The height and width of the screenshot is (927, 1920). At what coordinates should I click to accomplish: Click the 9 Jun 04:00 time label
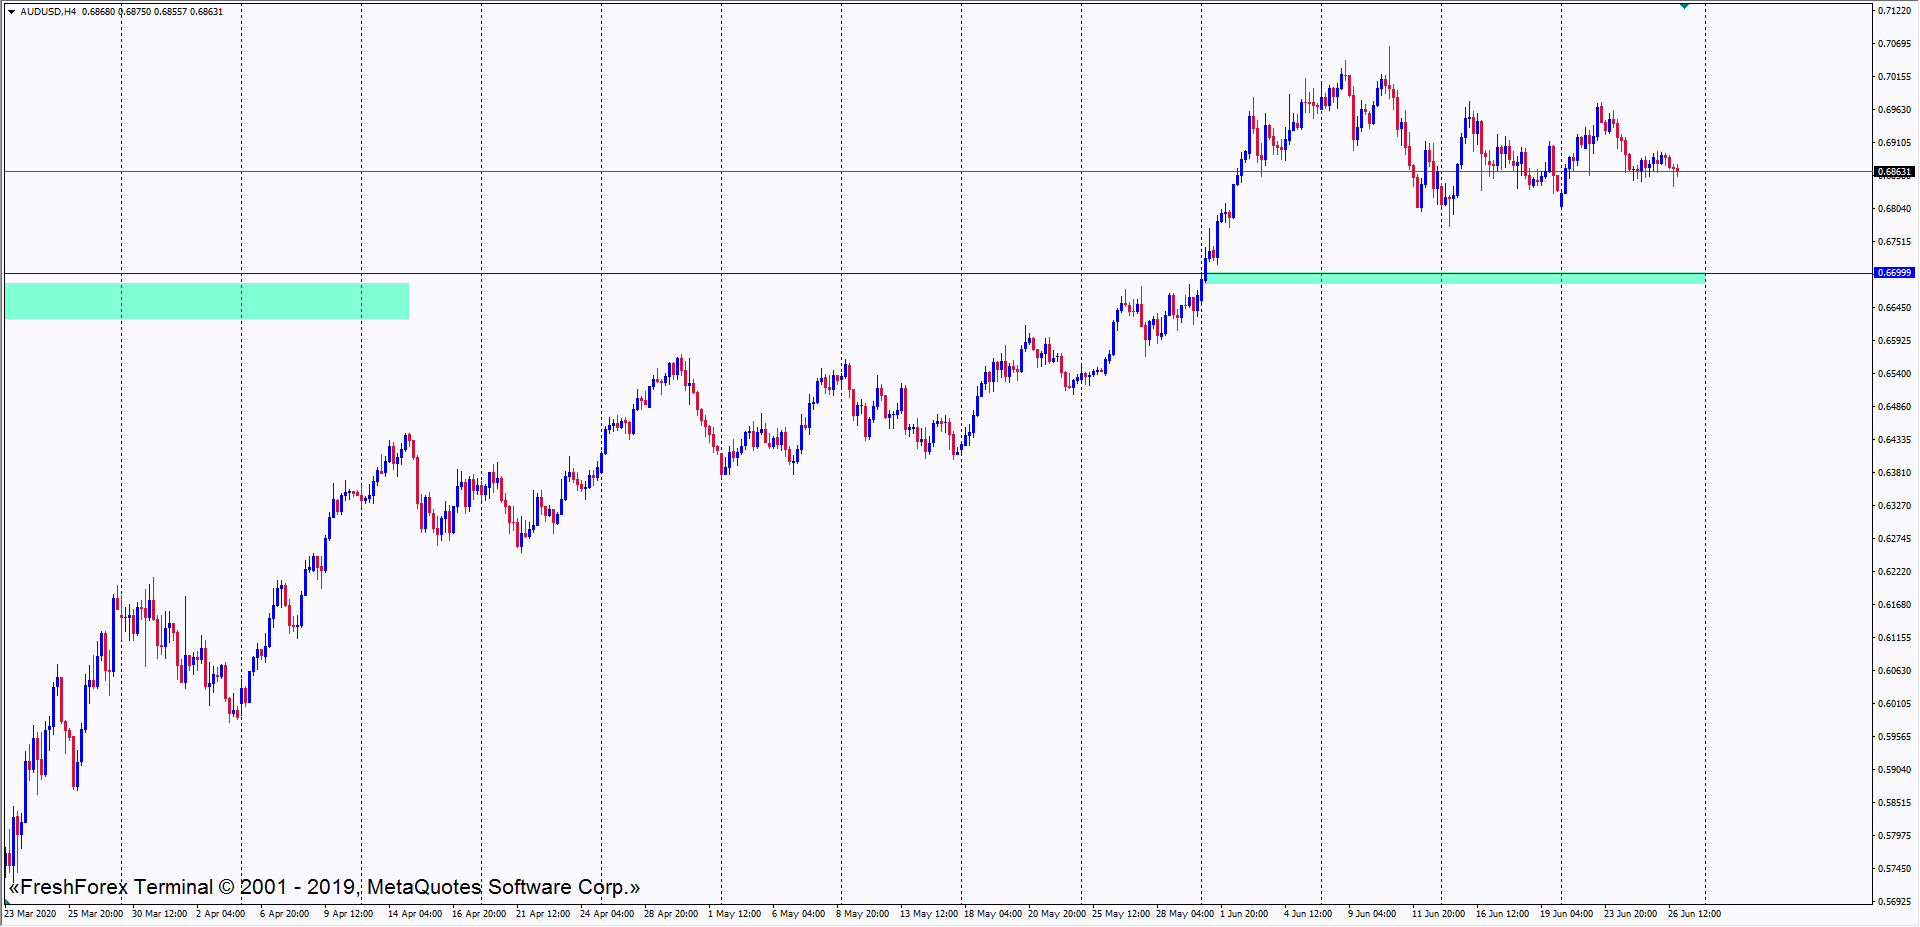pyautogui.click(x=1372, y=914)
